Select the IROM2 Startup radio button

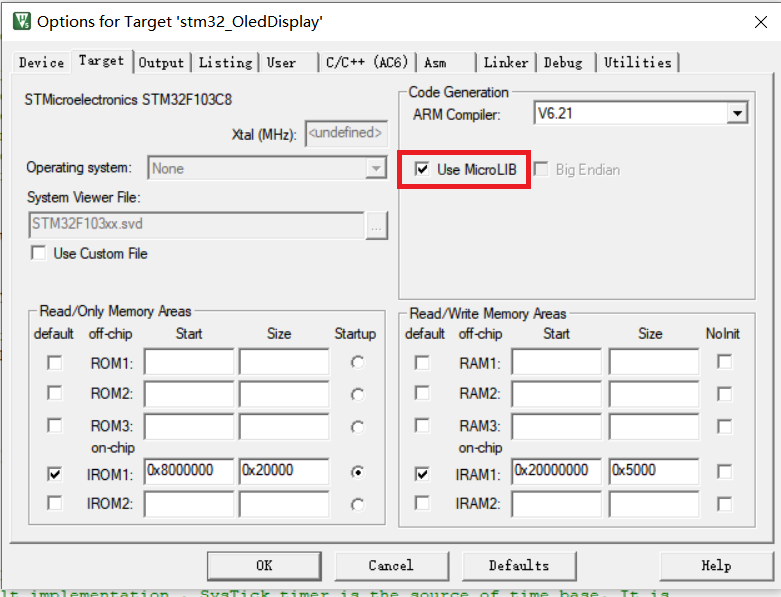tap(357, 505)
